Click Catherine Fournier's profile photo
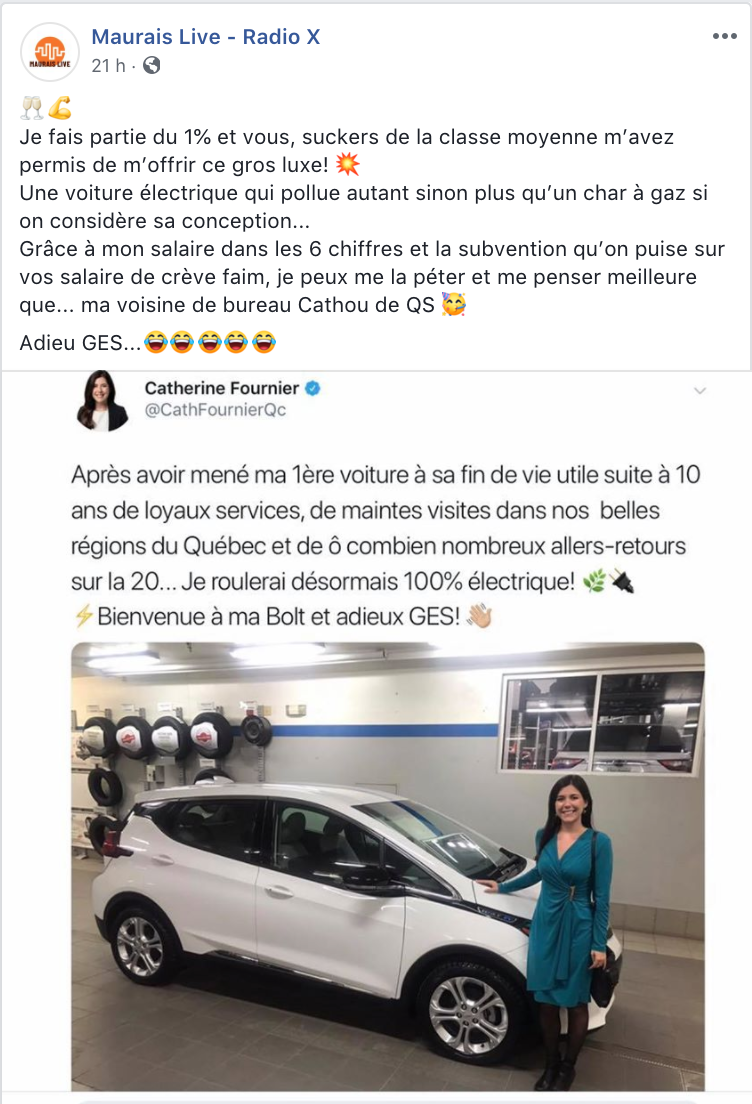Viewport: 752px width, 1104px height. 101,400
